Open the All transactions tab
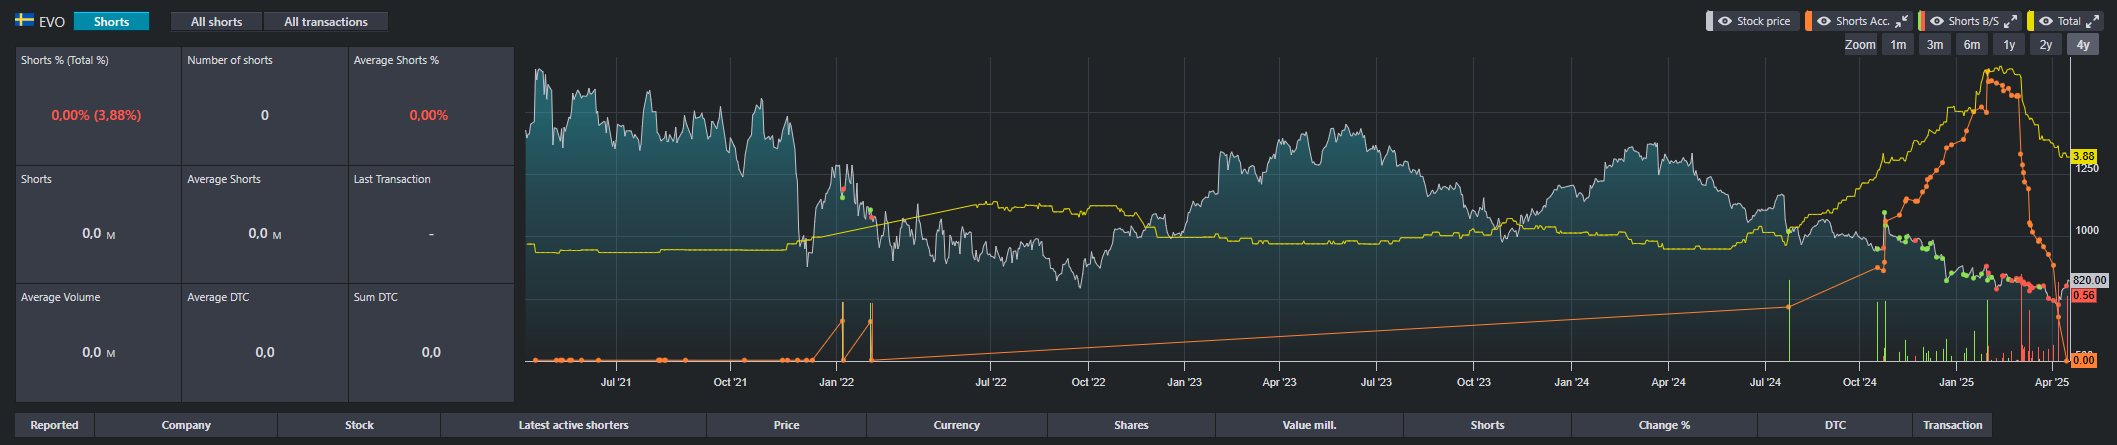The image size is (2117, 445). point(325,21)
